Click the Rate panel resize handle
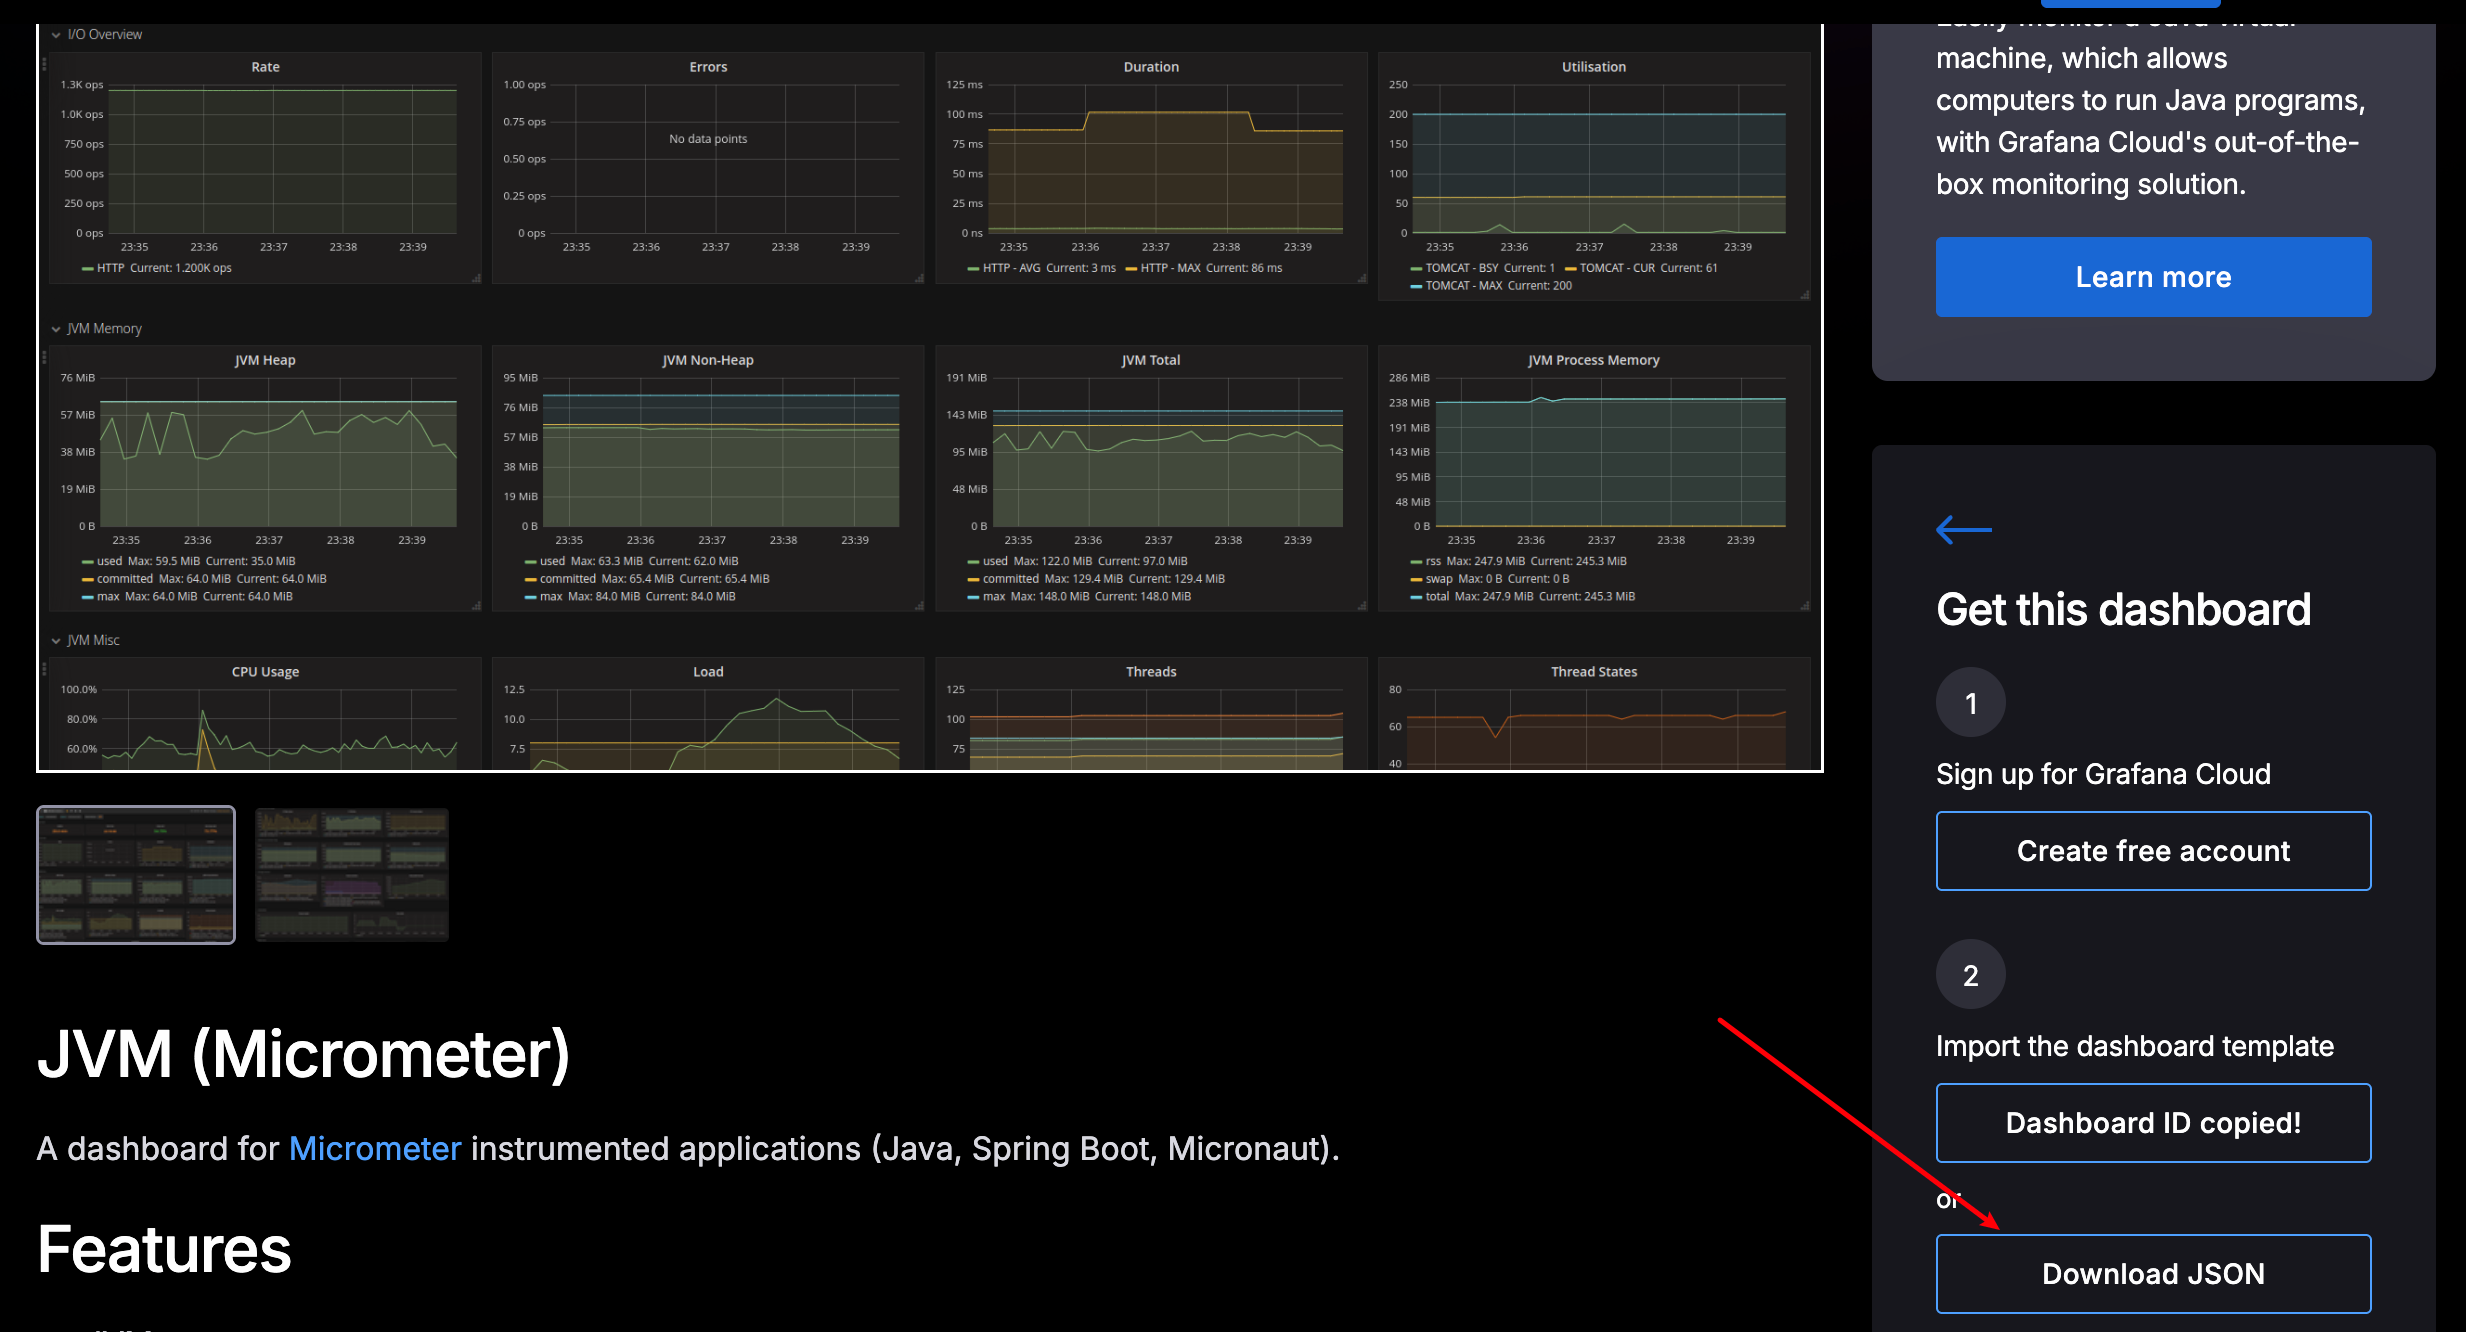Viewport: 2466px width, 1332px height. point(476,279)
